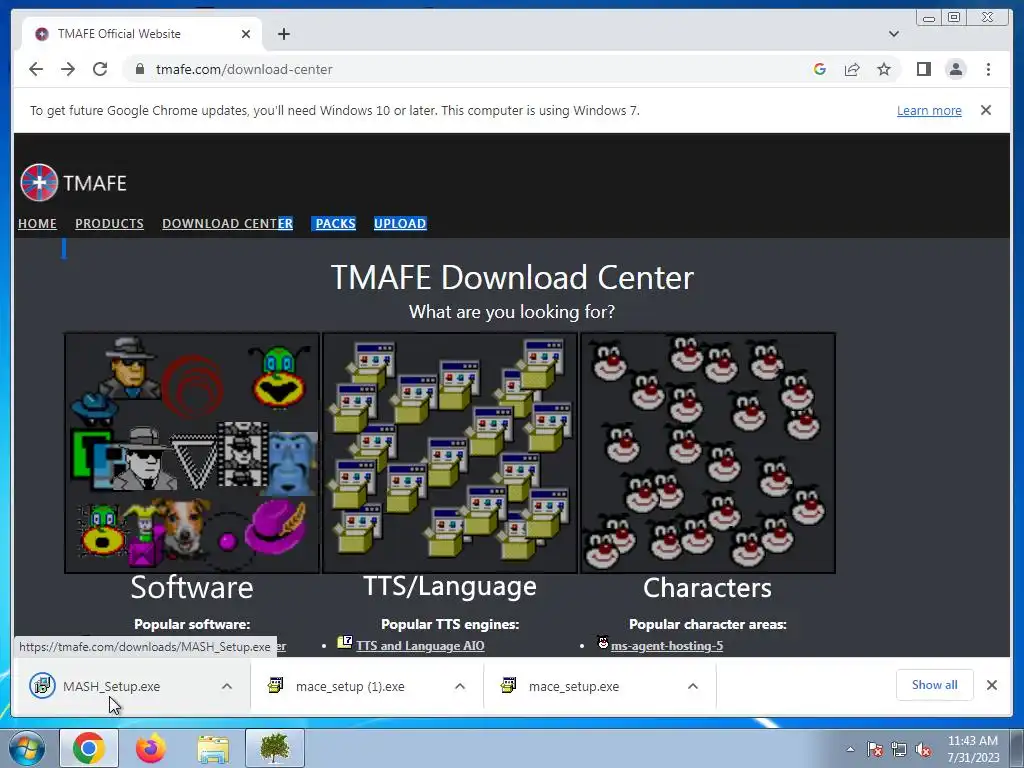
Task: Open the Characters heading
Action: click(x=707, y=588)
